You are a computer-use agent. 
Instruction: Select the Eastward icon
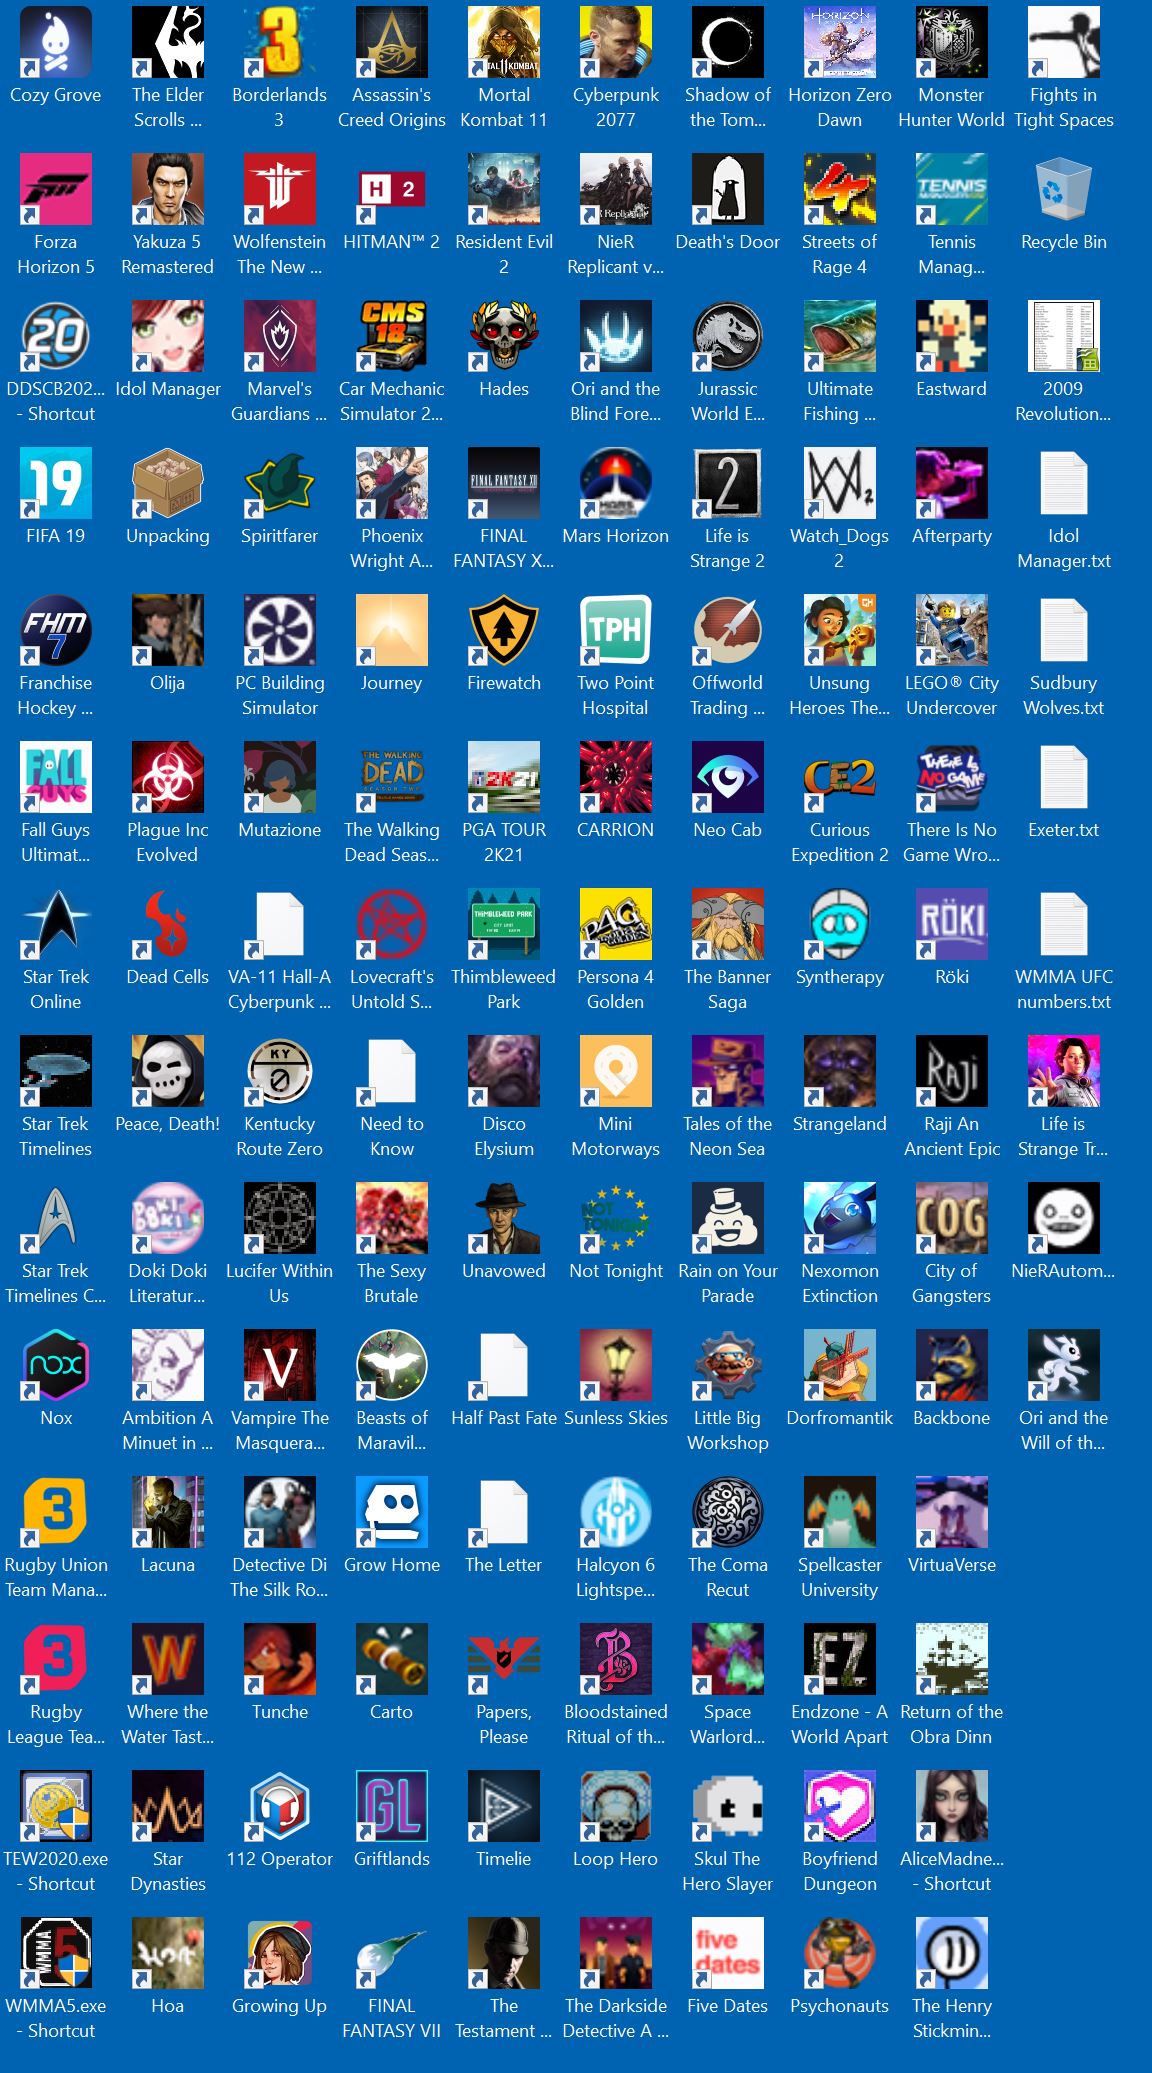click(952, 336)
